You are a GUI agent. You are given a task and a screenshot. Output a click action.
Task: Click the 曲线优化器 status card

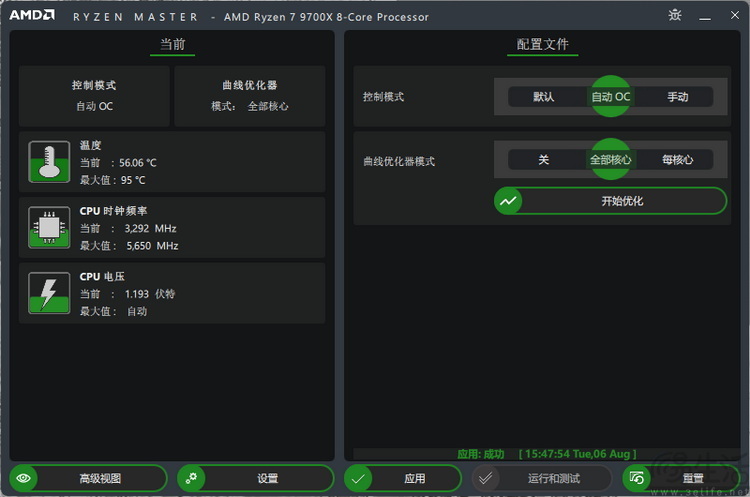pos(250,96)
